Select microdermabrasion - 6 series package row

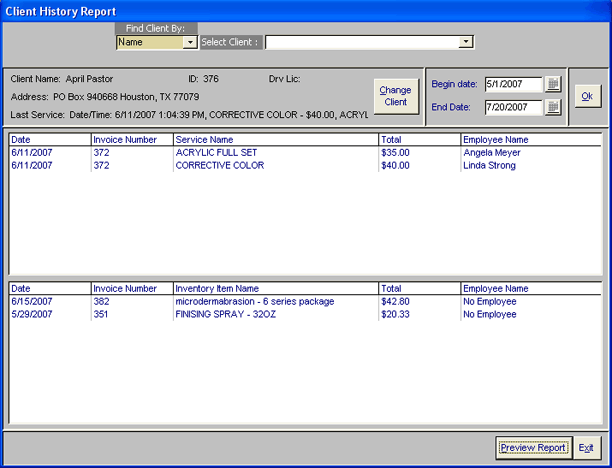click(305, 301)
